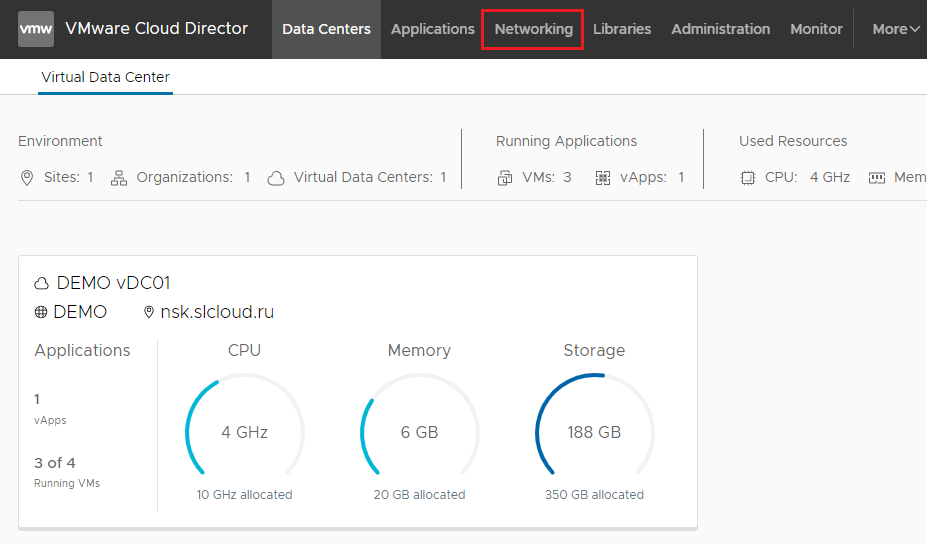Open the Networking menu
This screenshot has width=927, height=544.
point(533,29)
